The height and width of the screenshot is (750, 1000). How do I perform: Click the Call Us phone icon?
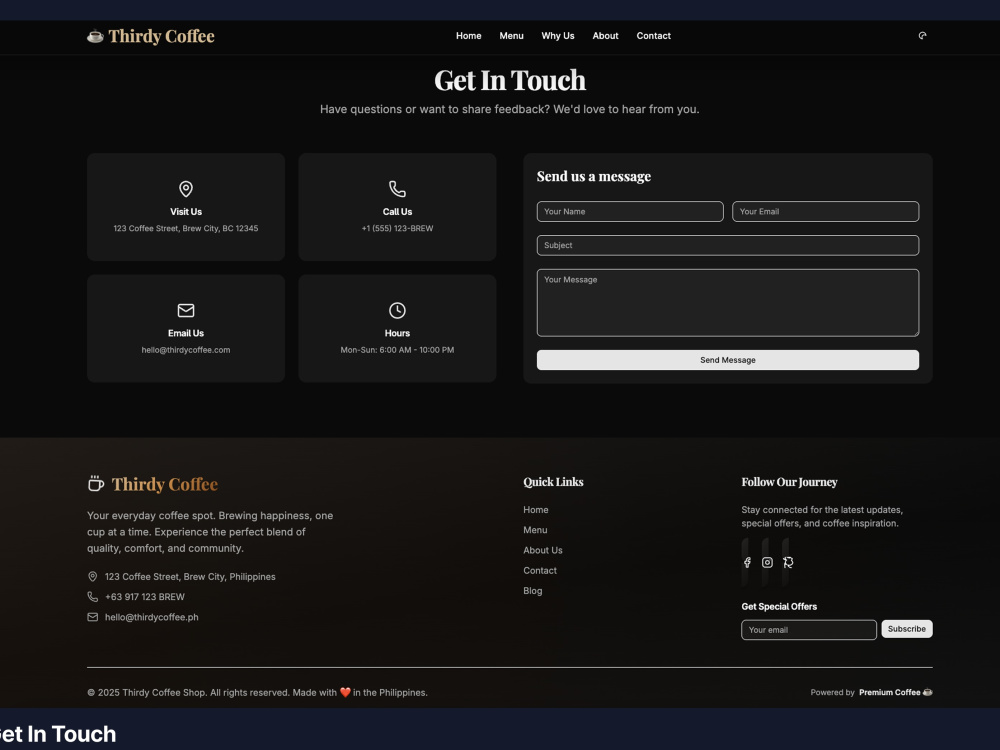point(397,189)
